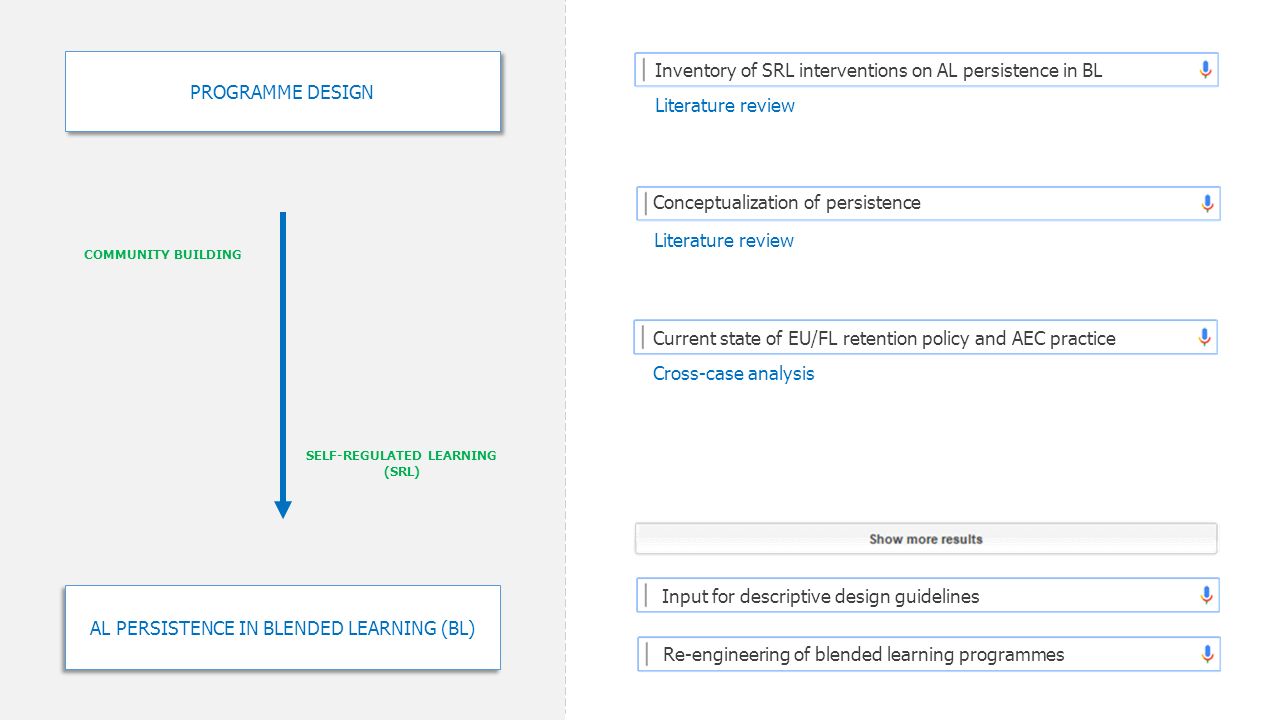
Task: Open Literature review link under SRL interventions
Action: (x=724, y=106)
